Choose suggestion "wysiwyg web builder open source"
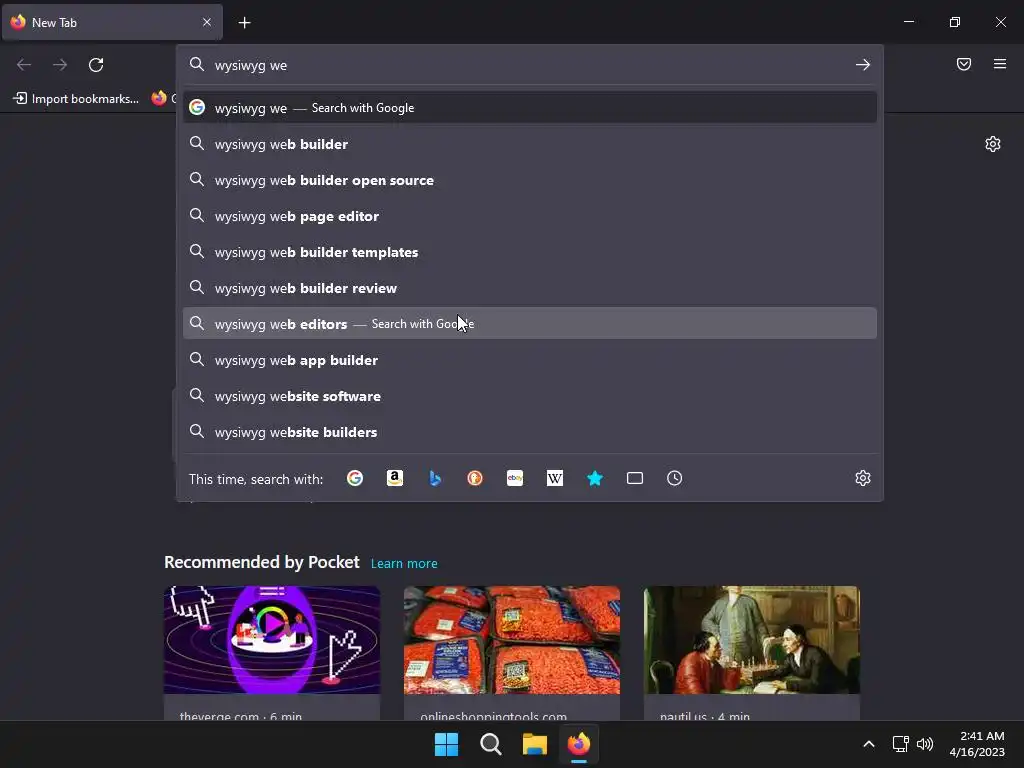Viewport: 1024px width, 768px height. coord(530,180)
